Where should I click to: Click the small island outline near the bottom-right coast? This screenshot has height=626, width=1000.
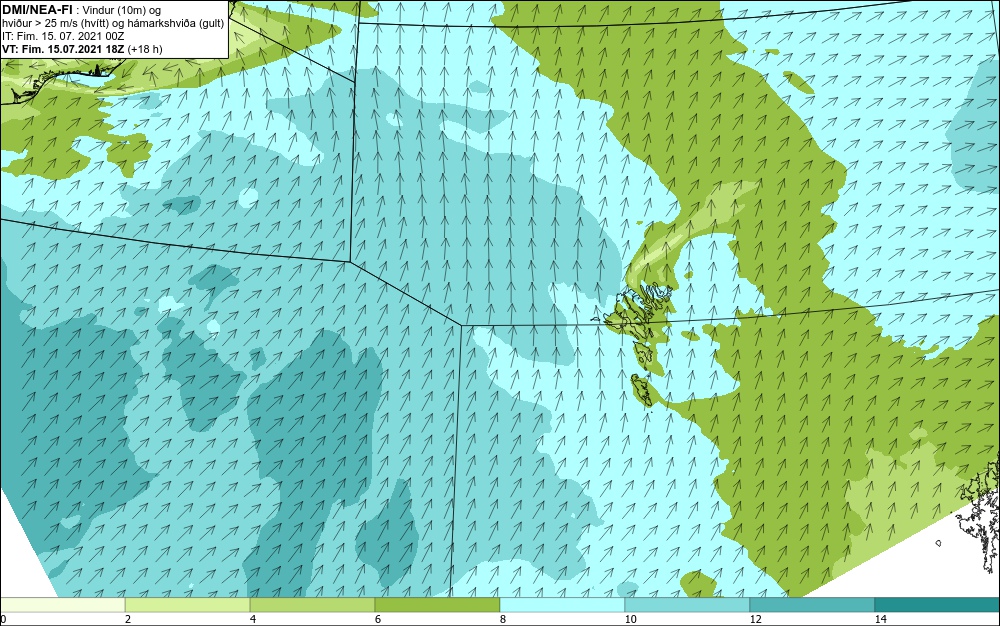(x=939, y=543)
